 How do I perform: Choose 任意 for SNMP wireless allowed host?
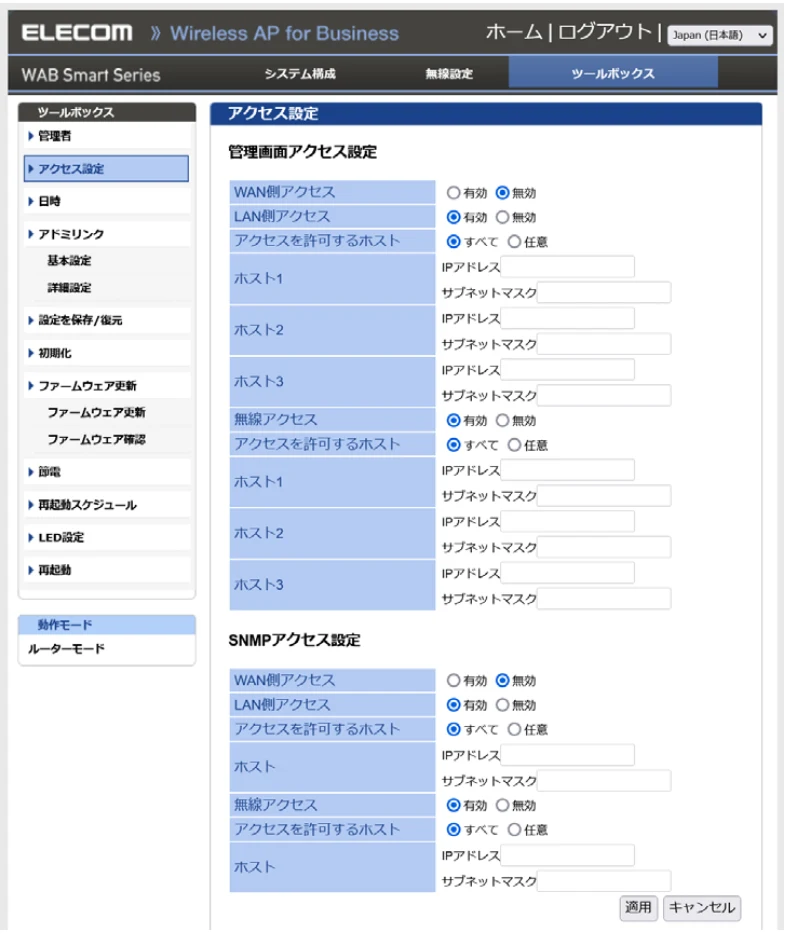(x=514, y=830)
